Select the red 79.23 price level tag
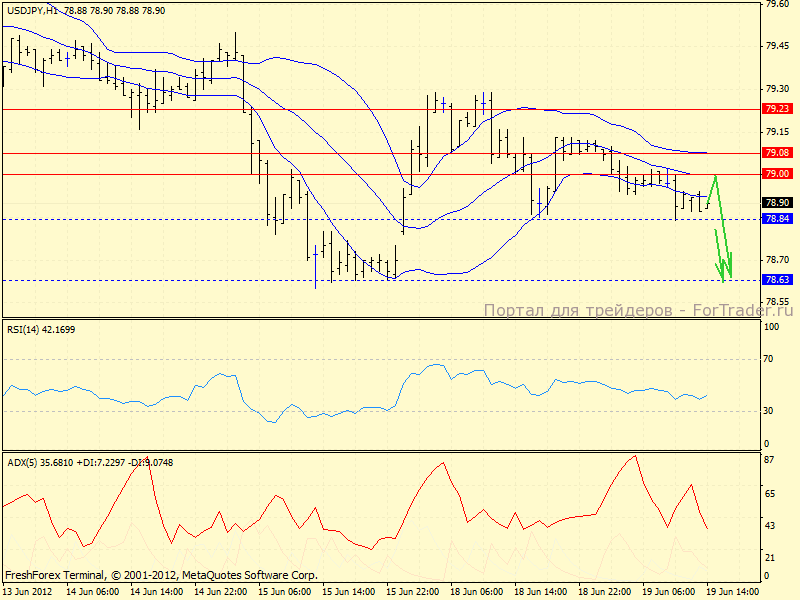 (x=777, y=109)
